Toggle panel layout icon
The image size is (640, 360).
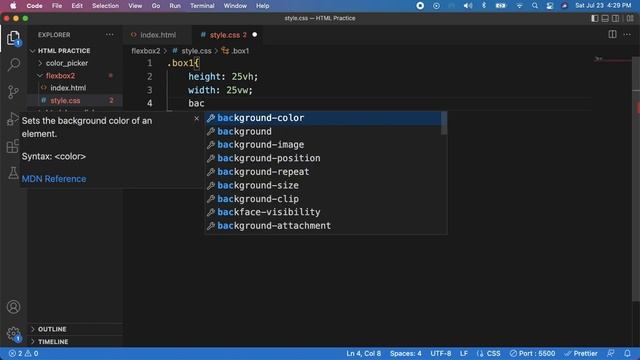605,18
